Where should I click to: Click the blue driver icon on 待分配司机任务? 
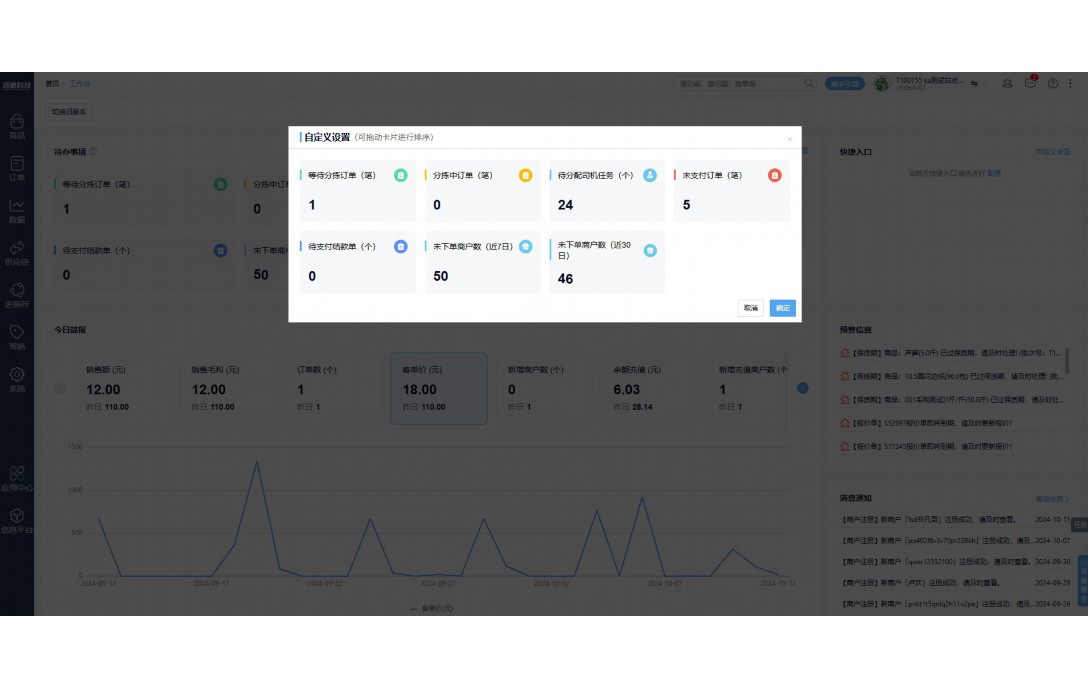650,175
